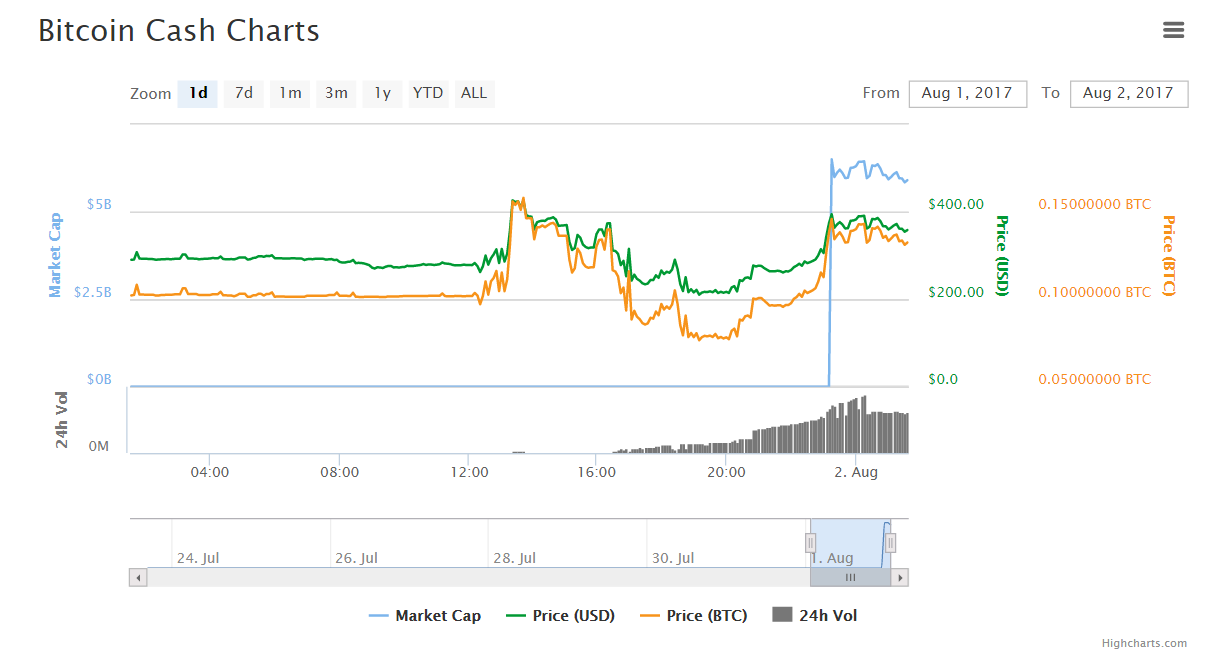
Task: Toggle Price (BTC) legend item
Action: [693, 616]
